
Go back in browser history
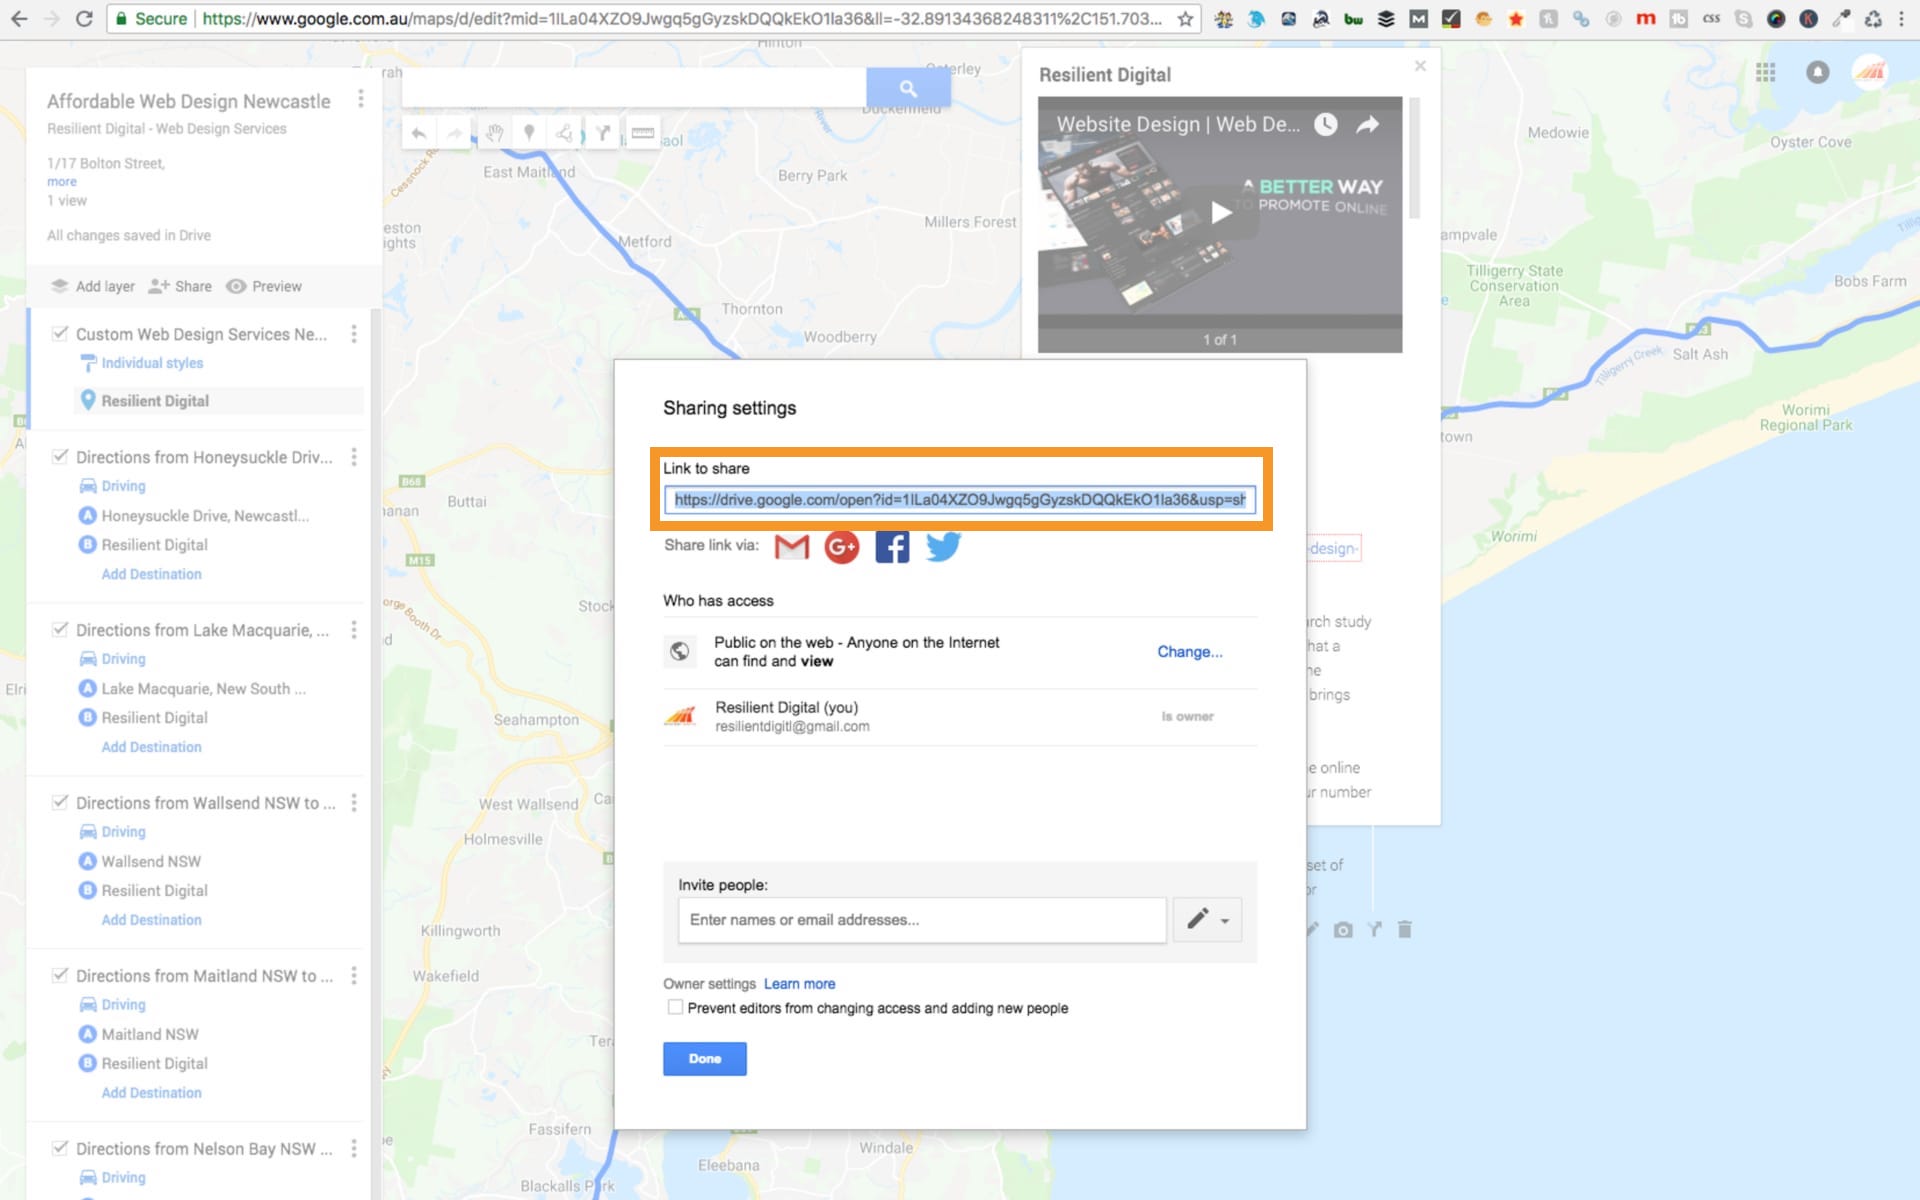coord(19,19)
